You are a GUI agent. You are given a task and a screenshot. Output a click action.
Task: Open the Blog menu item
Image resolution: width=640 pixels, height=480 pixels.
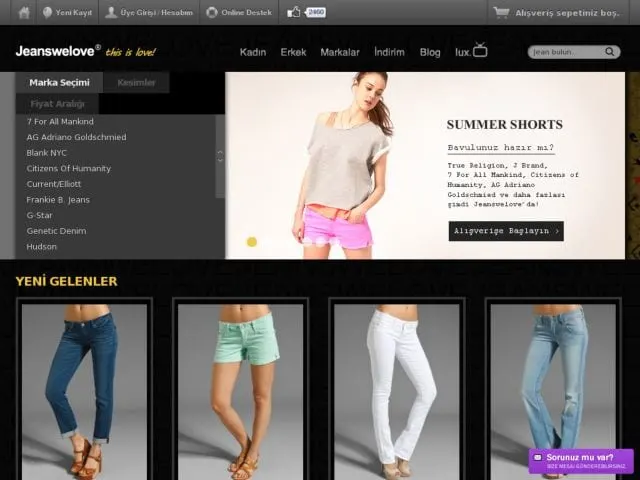[430, 52]
